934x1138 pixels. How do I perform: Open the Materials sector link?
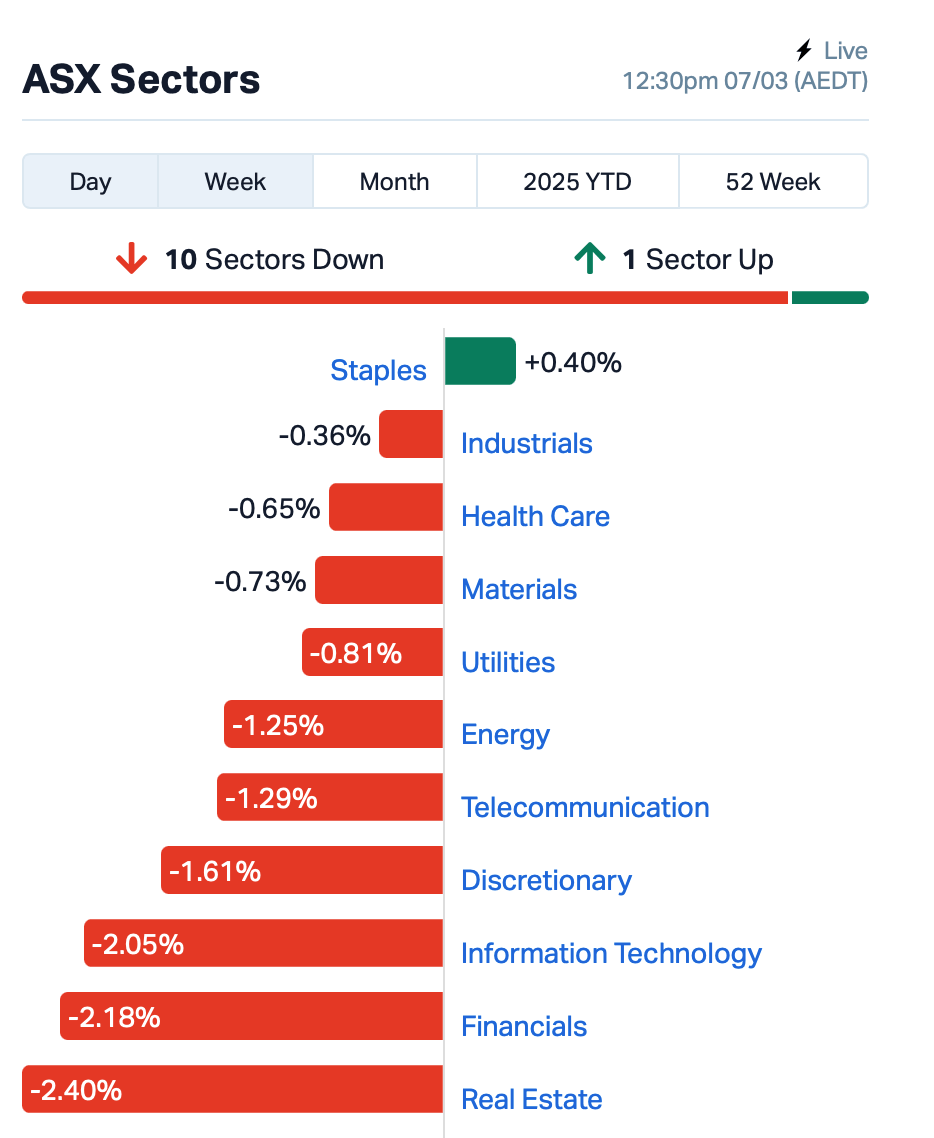click(519, 589)
